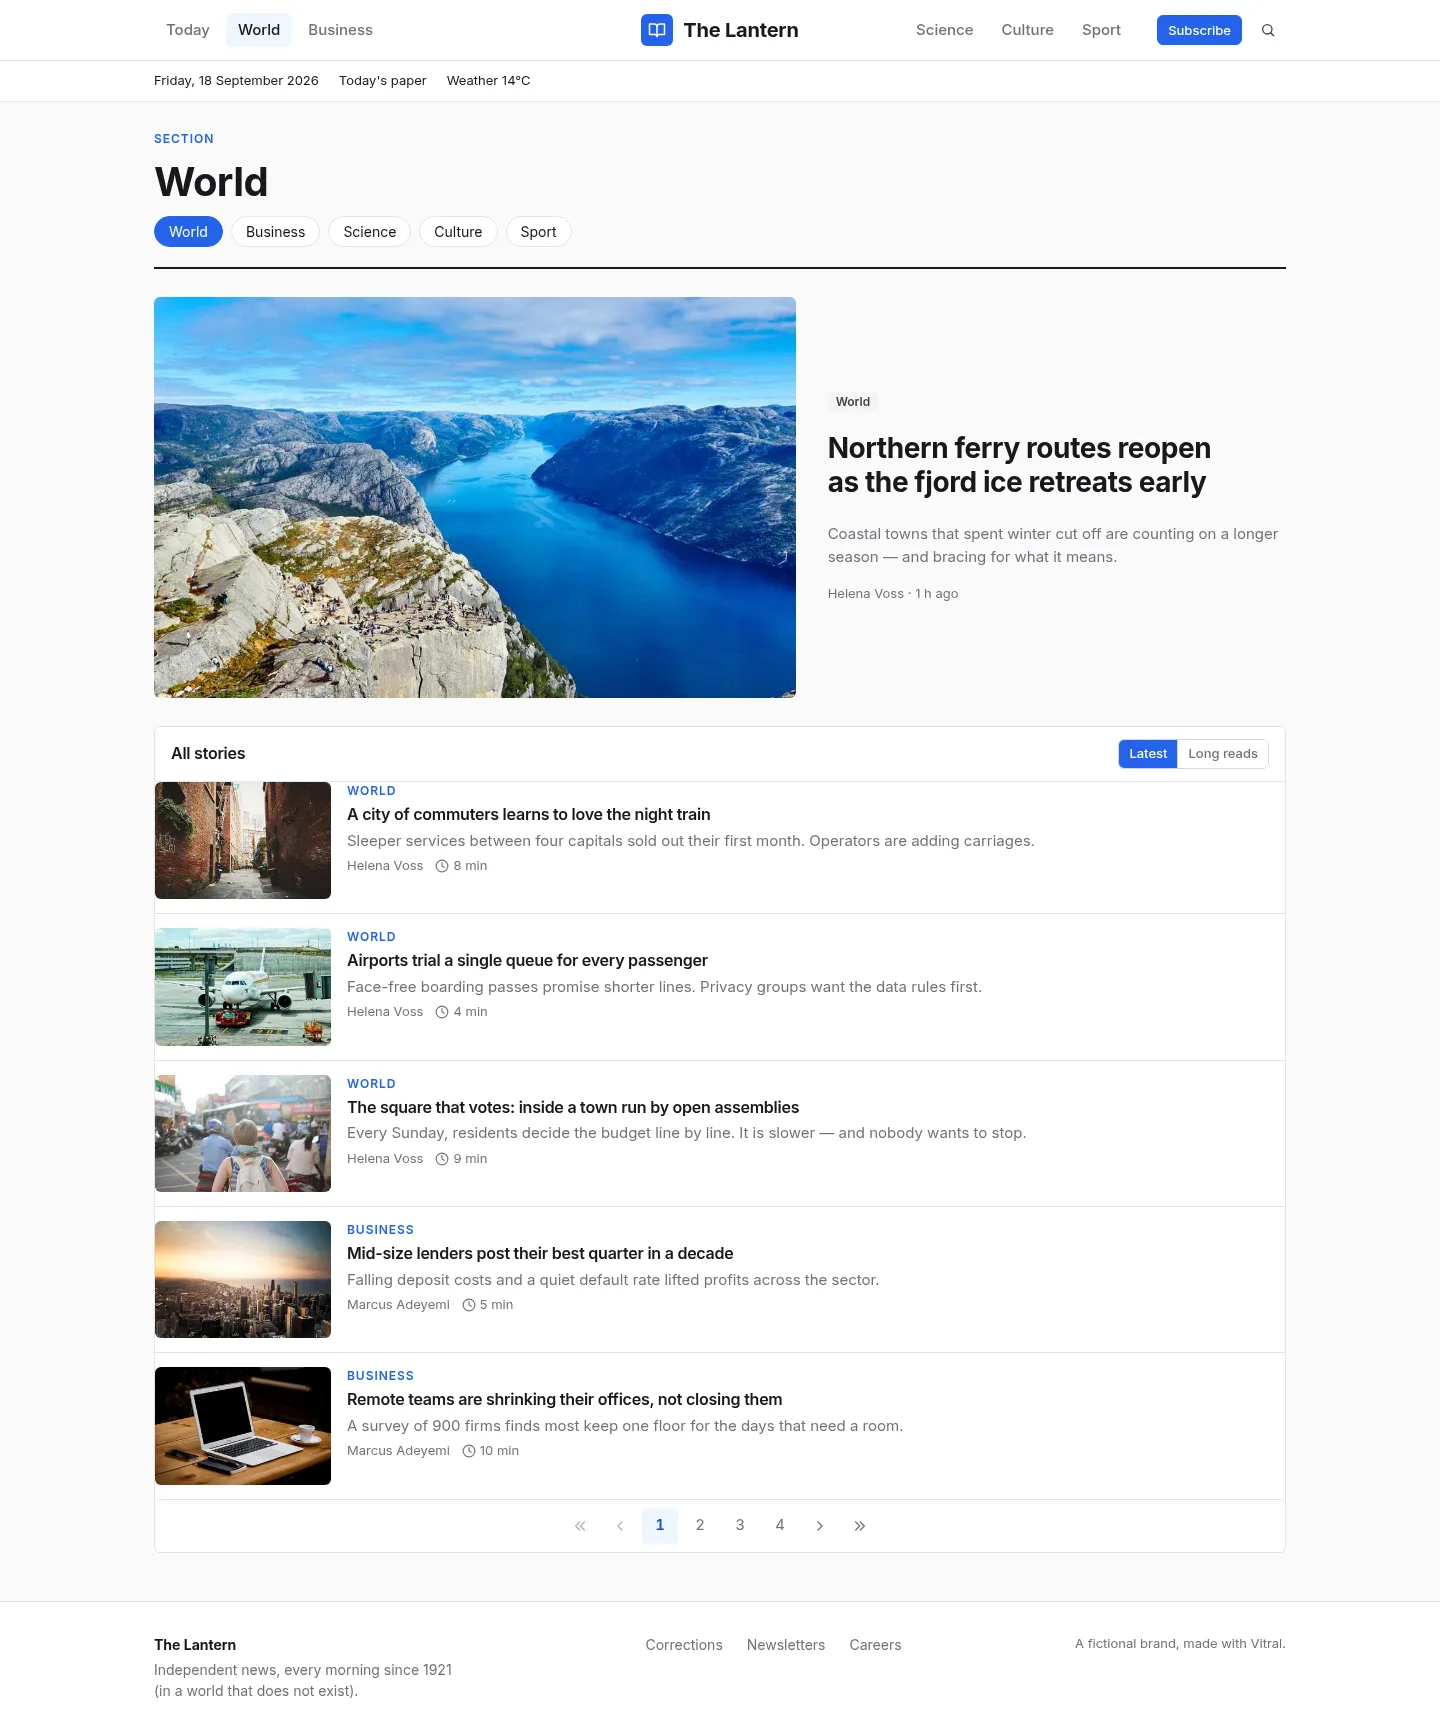The width and height of the screenshot is (1440, 1733).
Task: Jump to last page with double-right chevron
Action: click(860, 1526)
